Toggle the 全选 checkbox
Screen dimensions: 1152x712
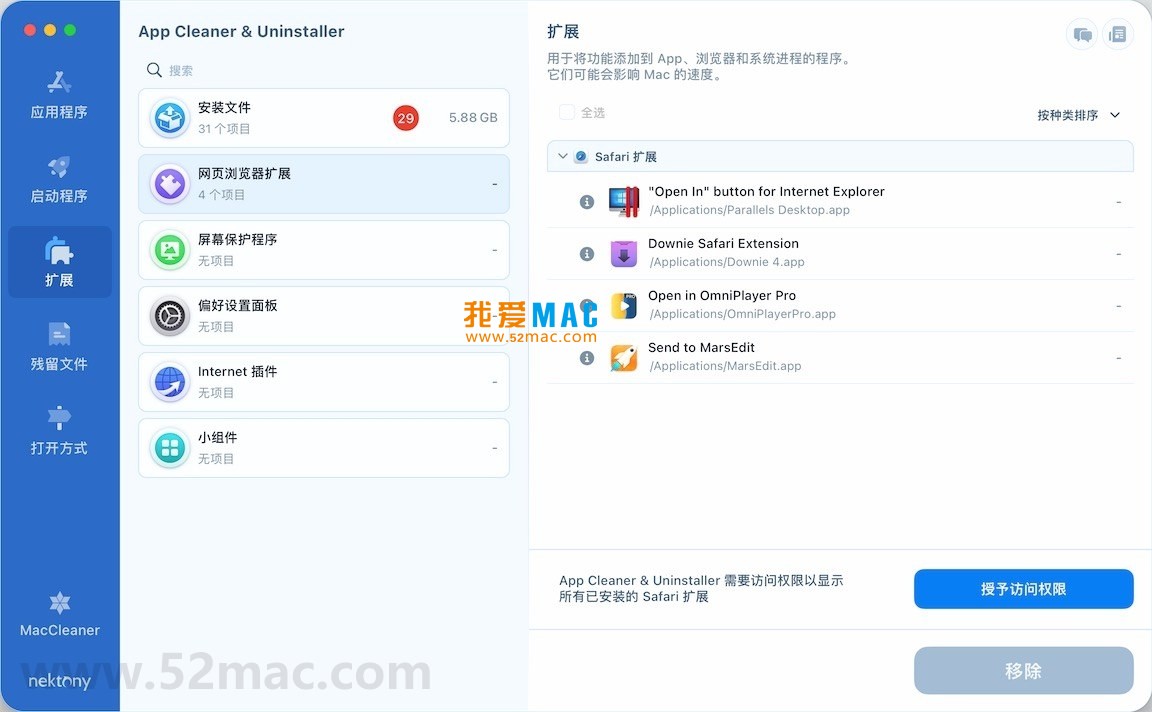point(566,112)
